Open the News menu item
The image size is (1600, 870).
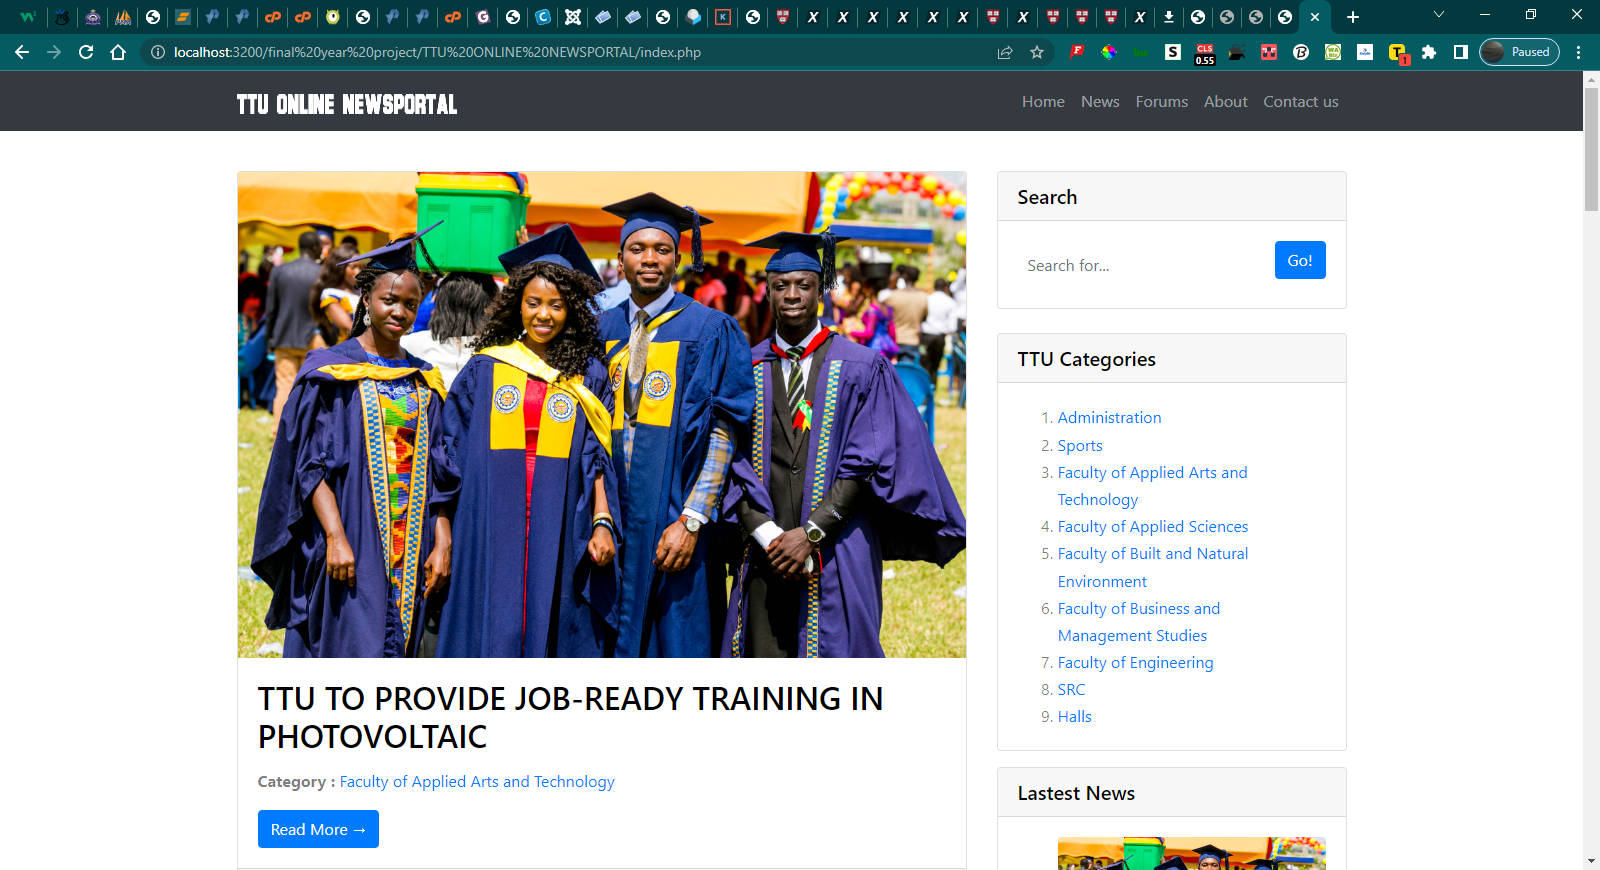(1100, 102)
